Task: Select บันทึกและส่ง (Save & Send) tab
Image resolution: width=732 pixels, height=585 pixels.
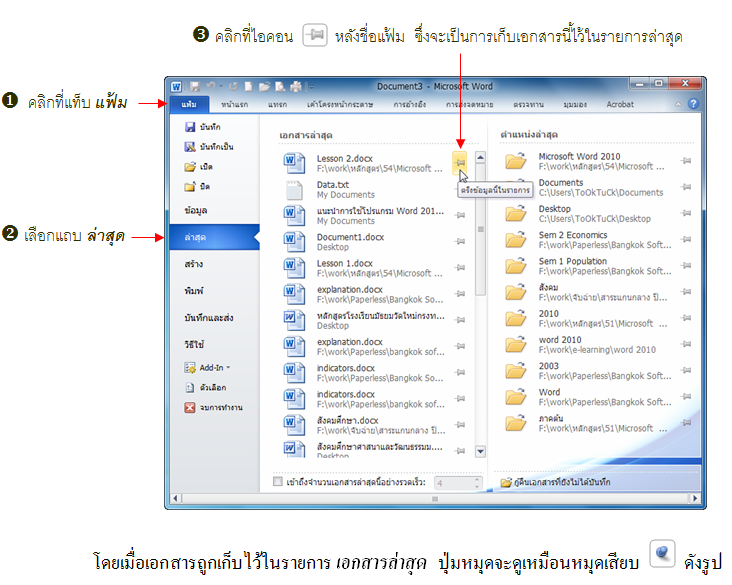Action: pos(208,318)
